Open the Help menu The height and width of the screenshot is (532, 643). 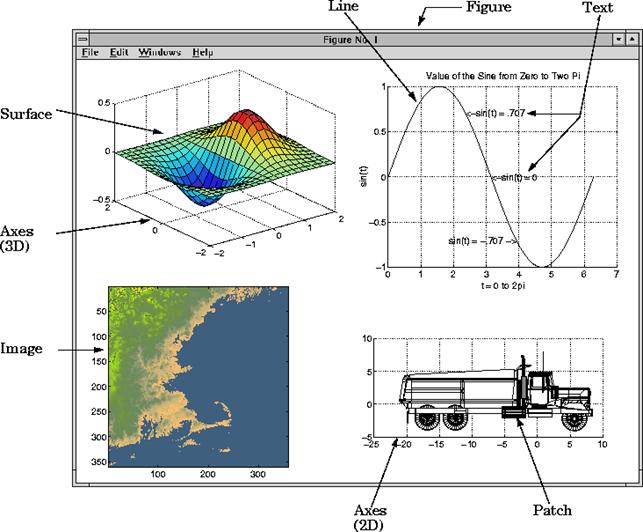tap(202, 52)
